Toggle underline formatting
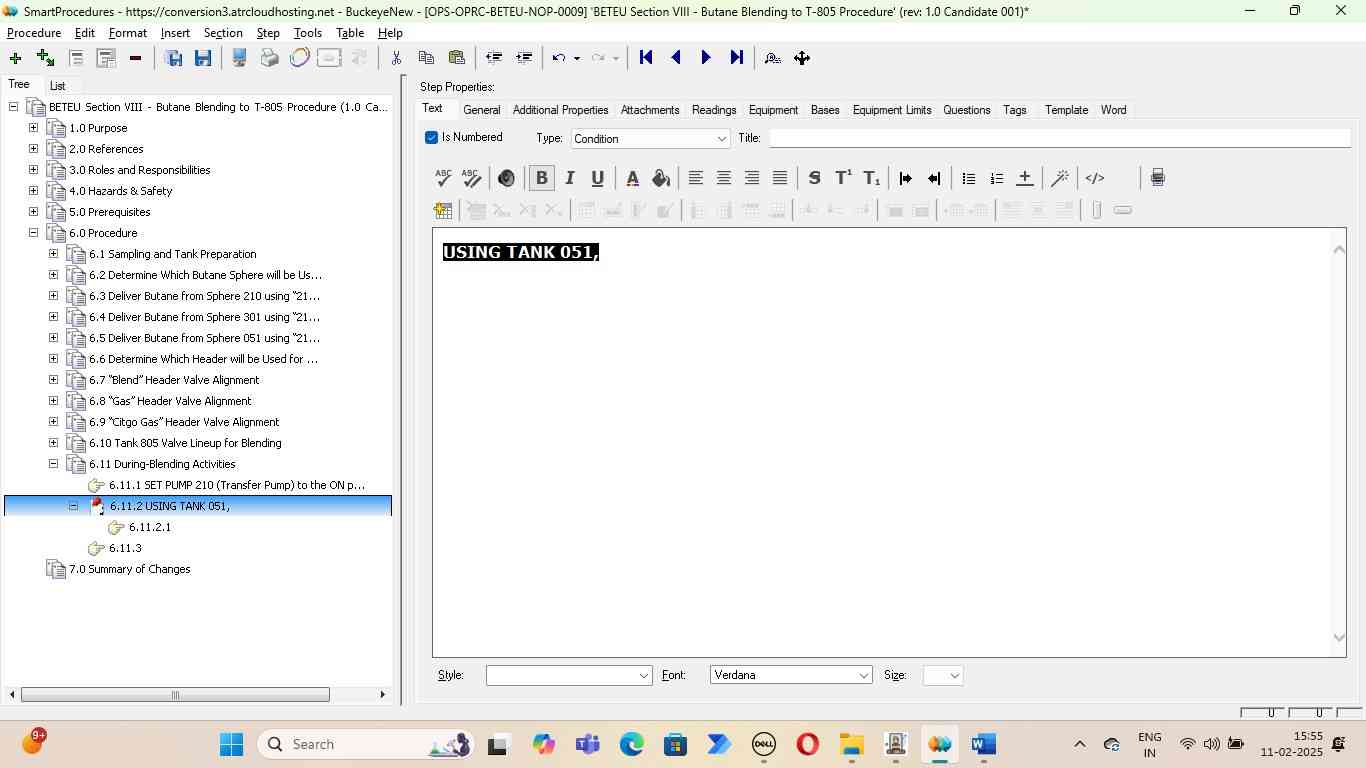The width and height of the screenshot is (1366, 768). click(x=598, y=178)
